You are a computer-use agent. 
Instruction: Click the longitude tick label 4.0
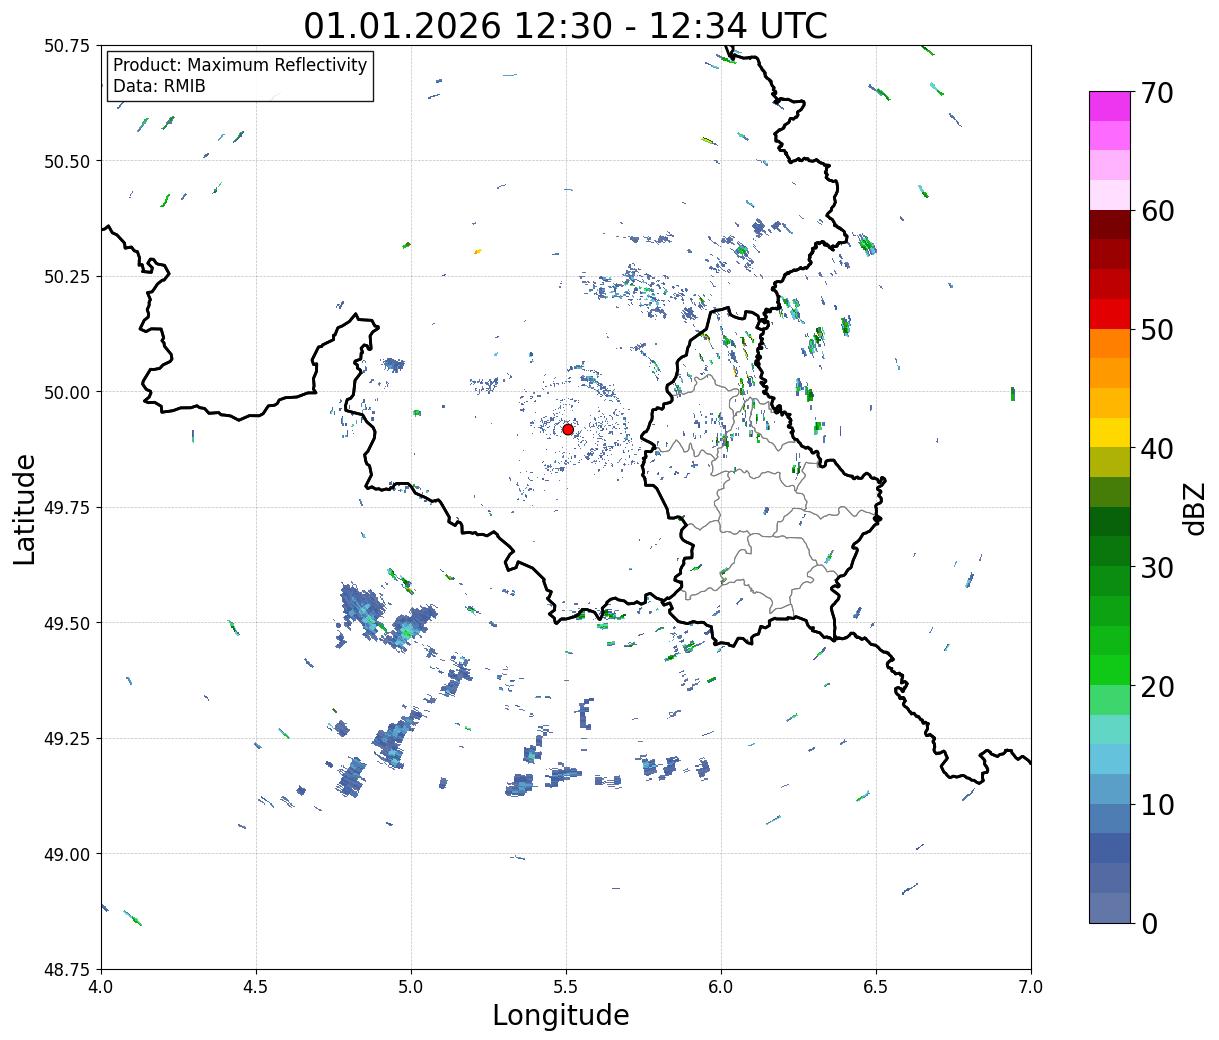point(101,987)
